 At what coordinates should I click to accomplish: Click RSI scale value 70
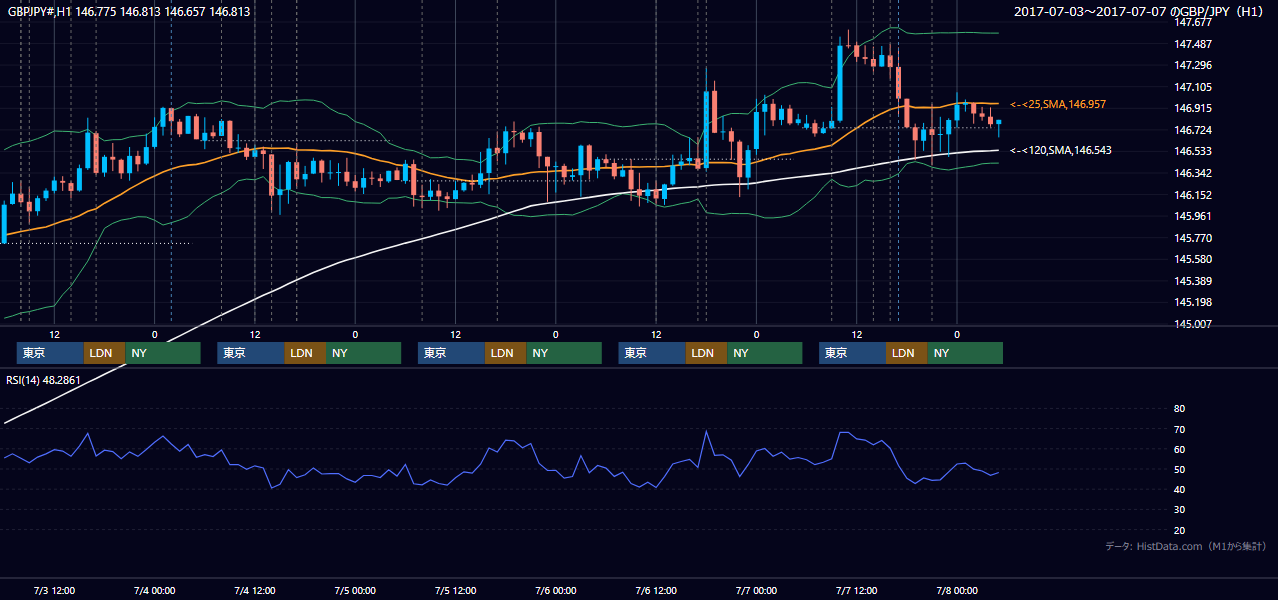pyautogui.click(x=1179, y=429)
